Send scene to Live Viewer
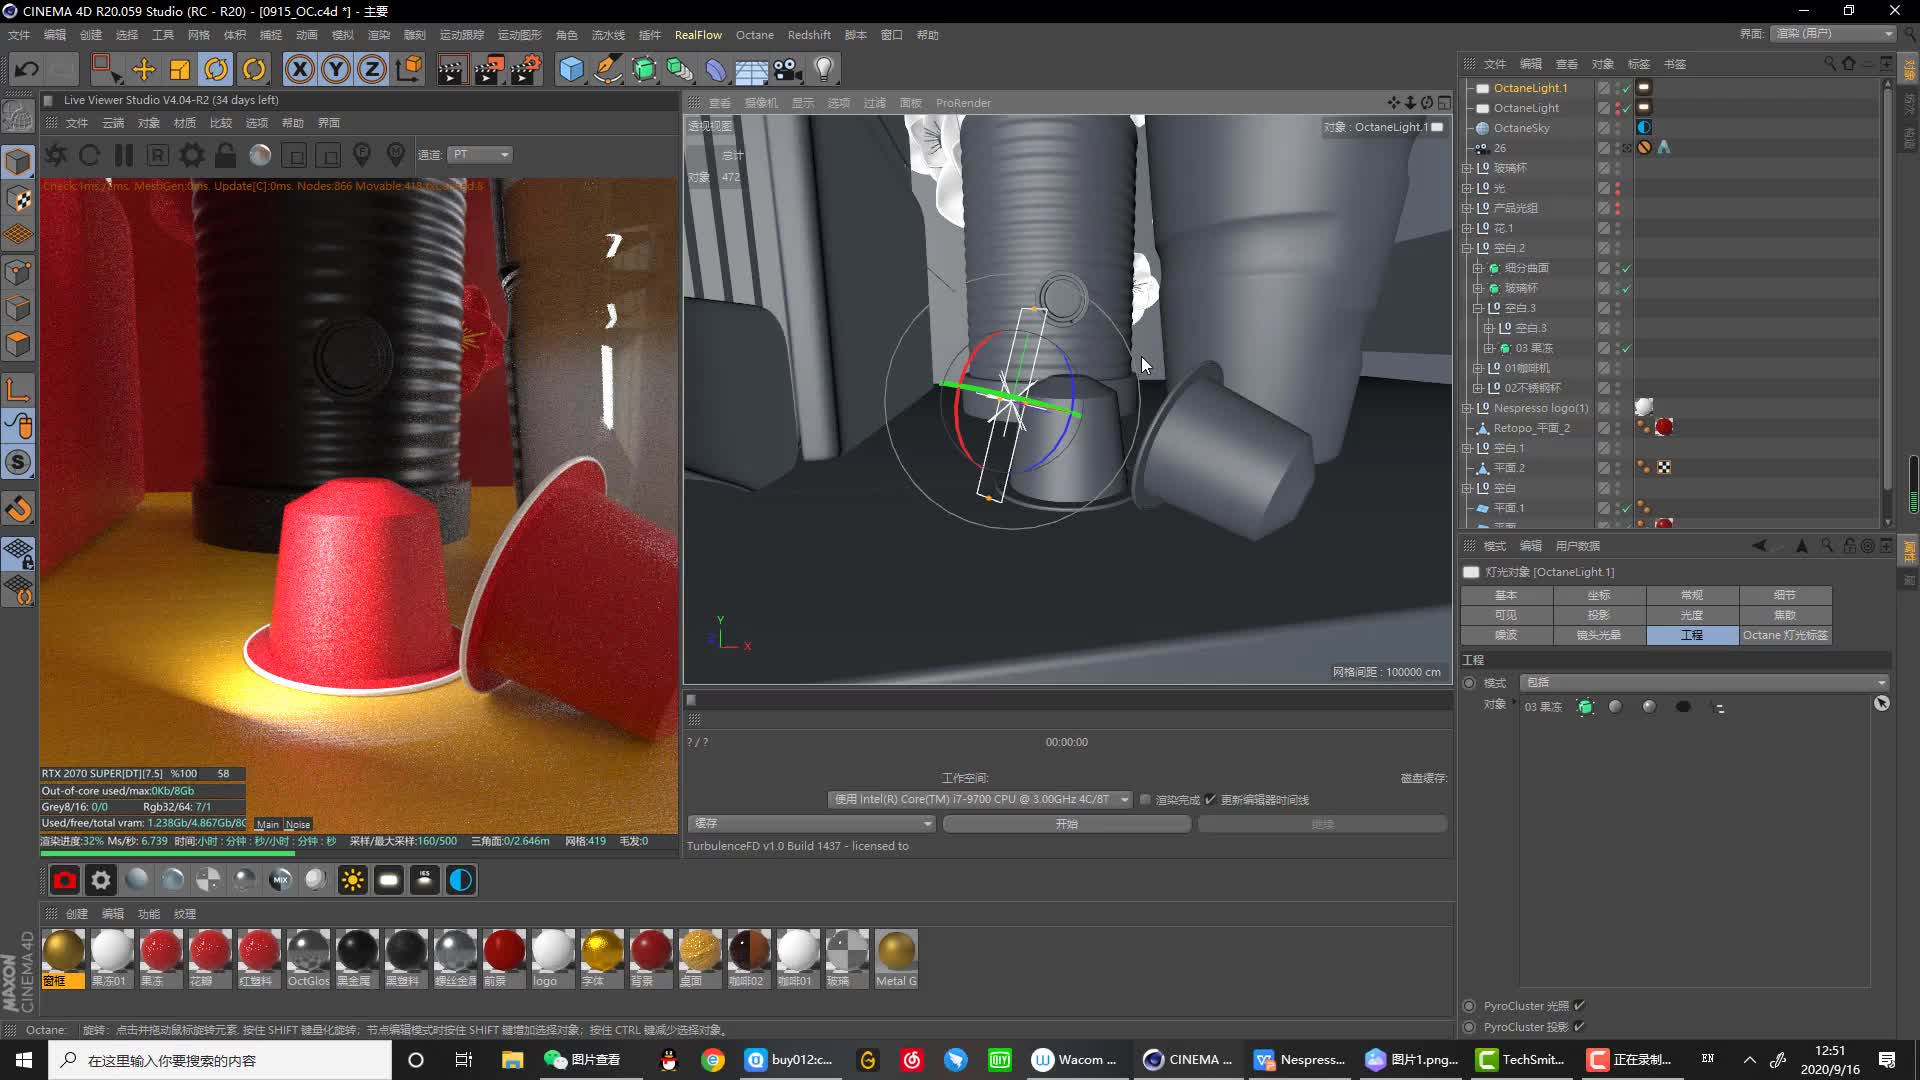This screenshot has width=1920, height=1080. [56, 155]
